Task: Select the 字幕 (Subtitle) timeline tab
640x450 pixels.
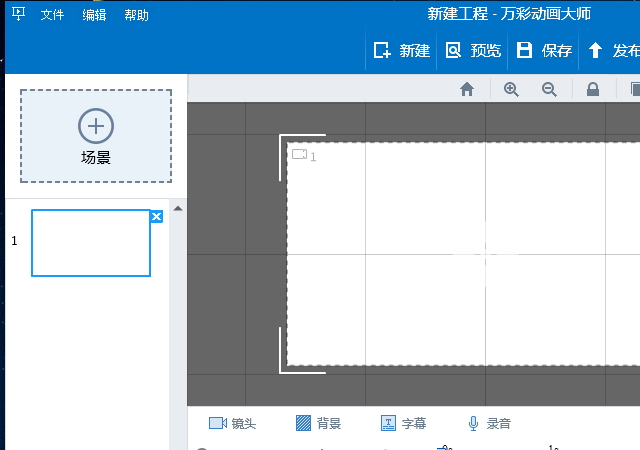Action: 403,423
